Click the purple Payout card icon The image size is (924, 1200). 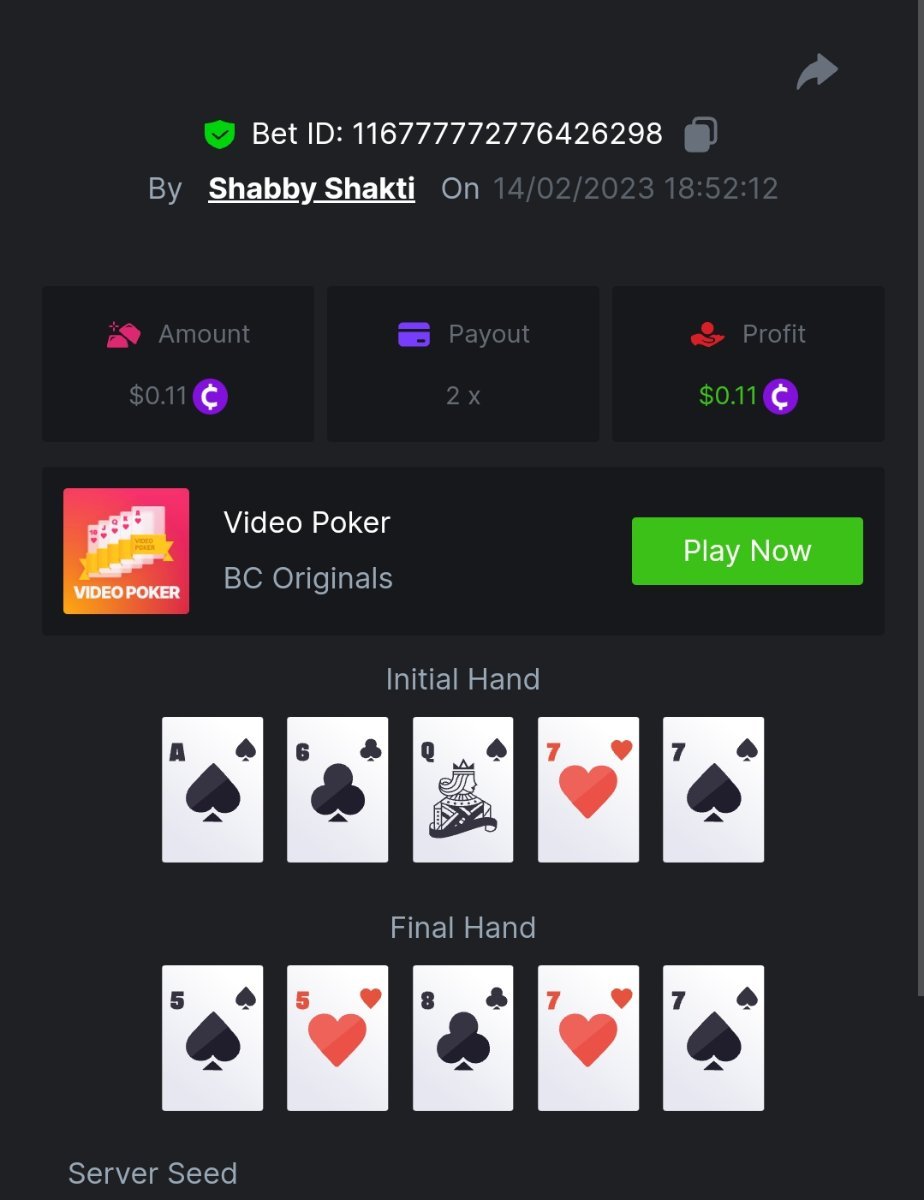(x=414, y=334)
